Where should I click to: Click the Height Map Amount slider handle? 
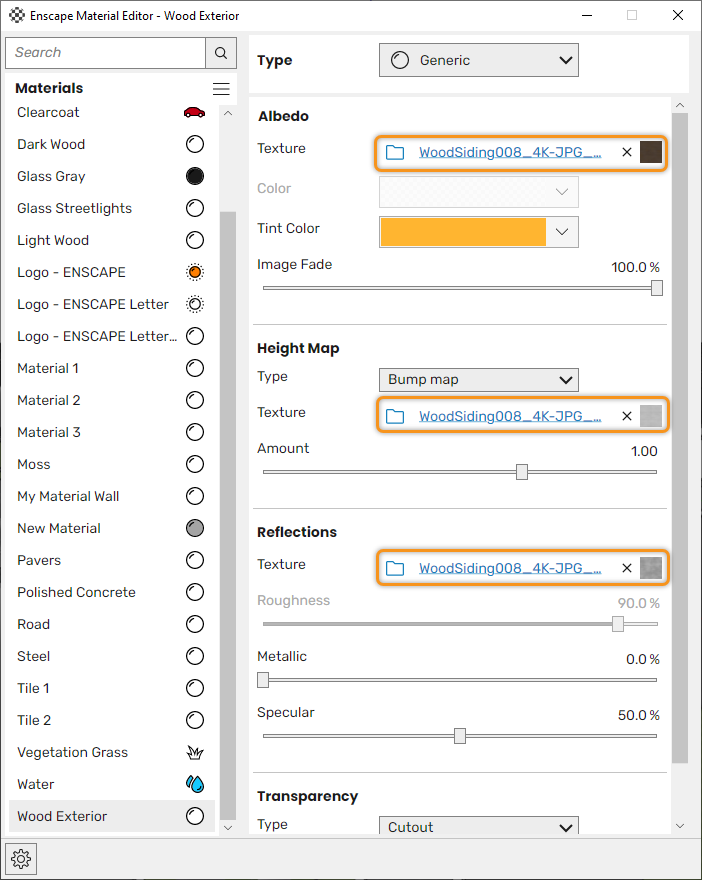pos(522,472)
